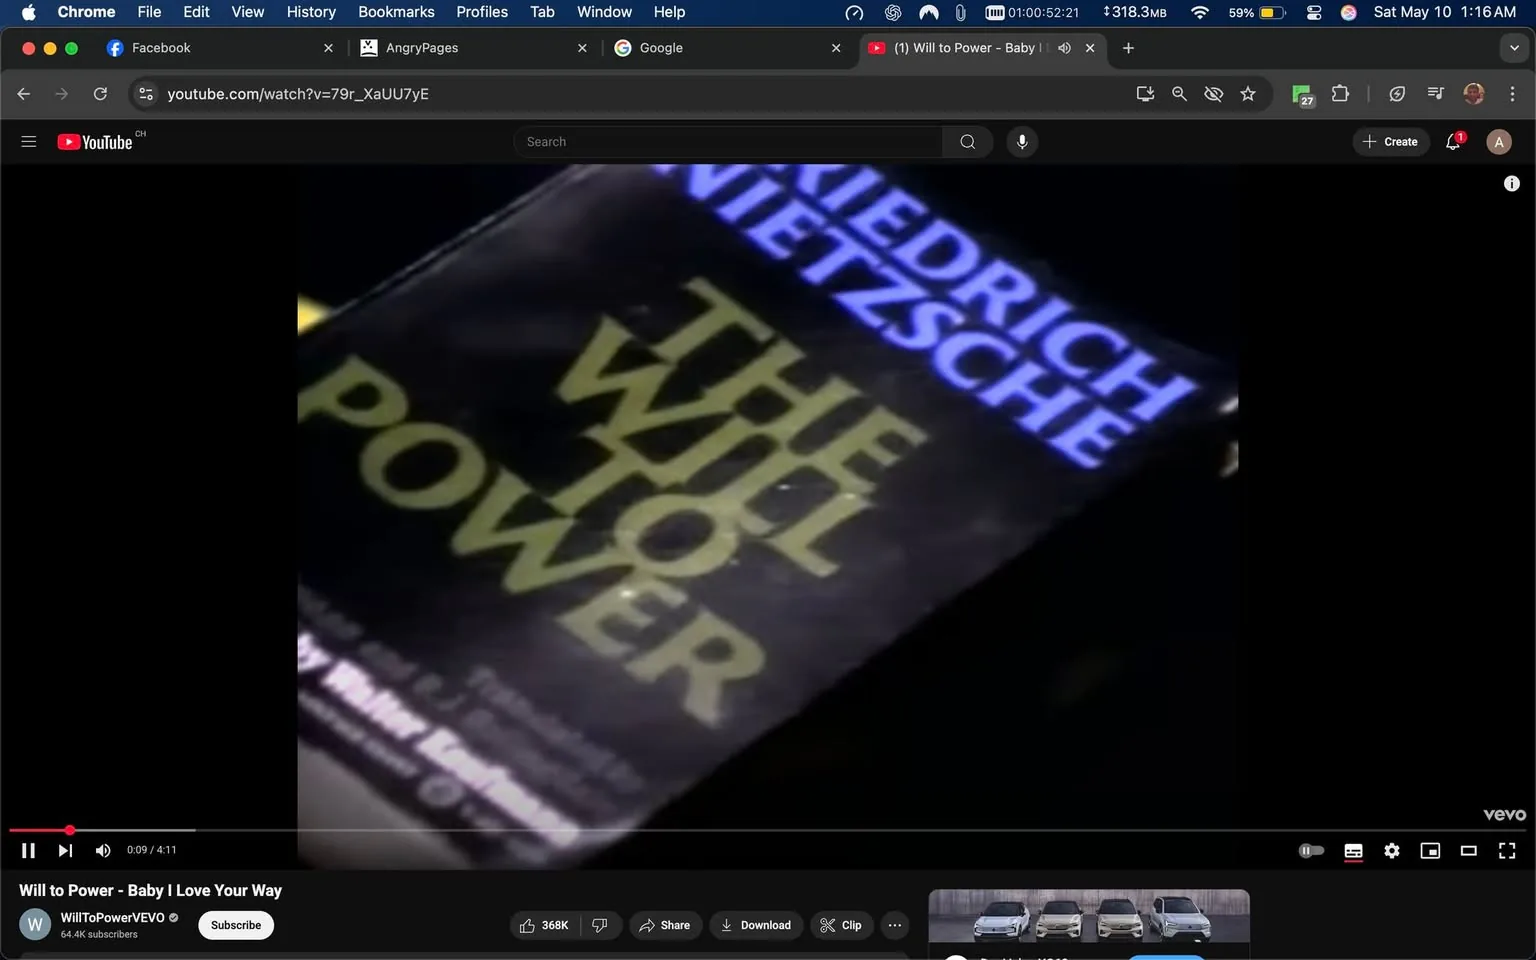Screen dimensions: 1536x960
Task: Toggle autoplay off
Action: [x=1311, y=850]
